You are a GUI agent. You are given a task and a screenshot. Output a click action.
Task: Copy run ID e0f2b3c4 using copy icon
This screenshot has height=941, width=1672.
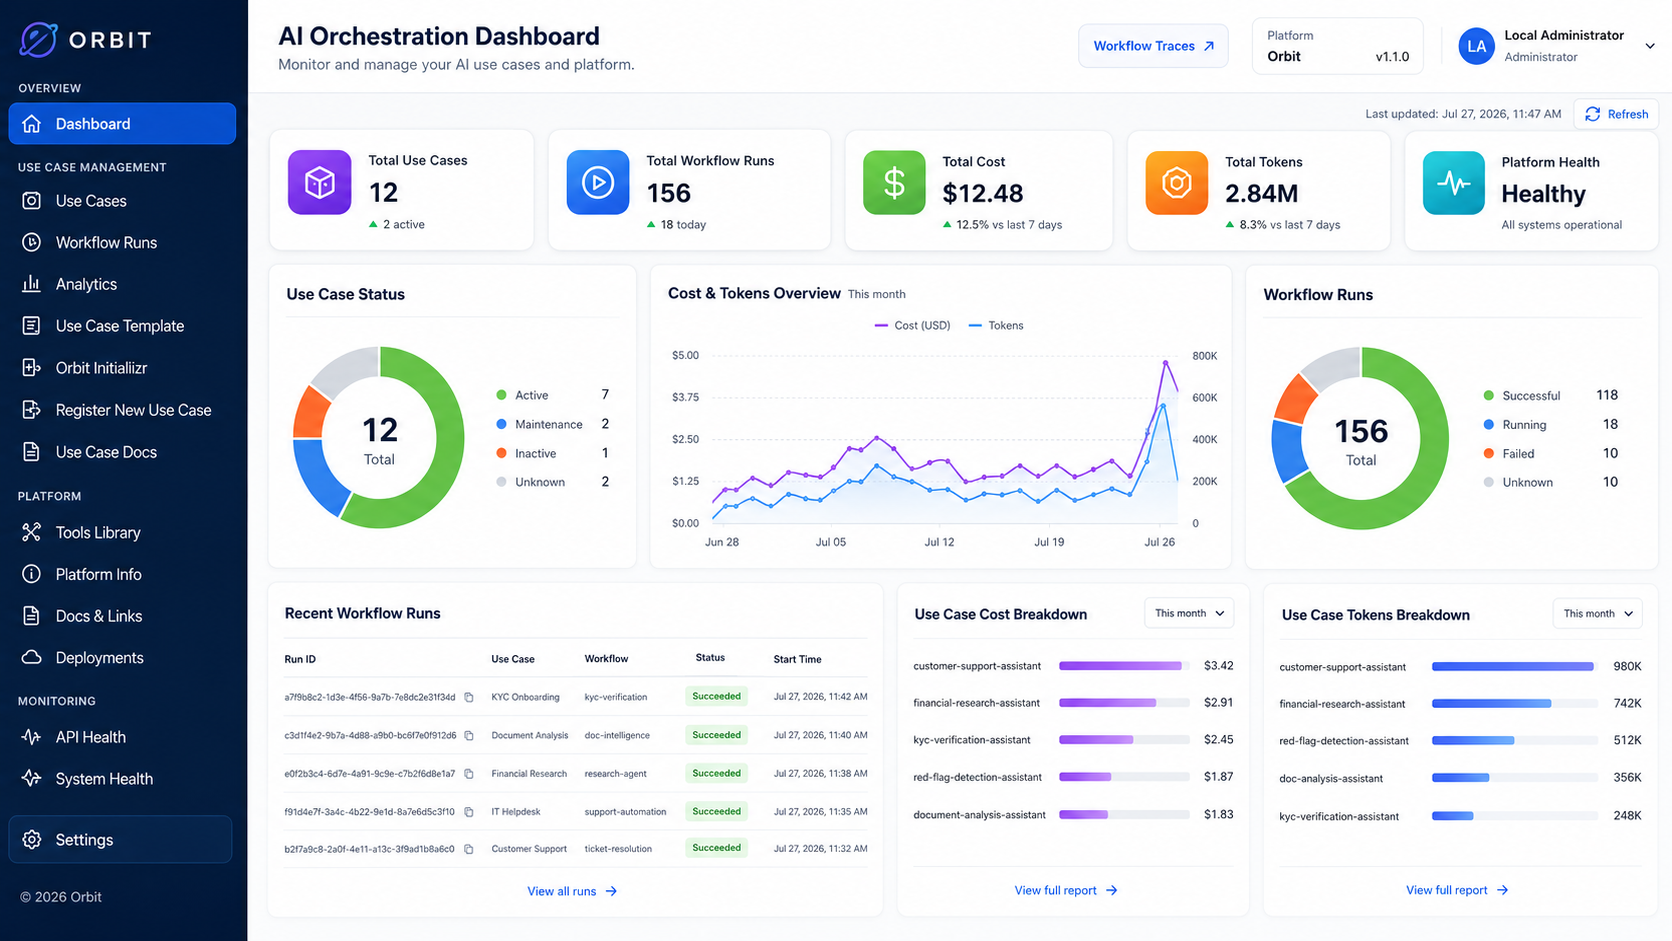469,774
